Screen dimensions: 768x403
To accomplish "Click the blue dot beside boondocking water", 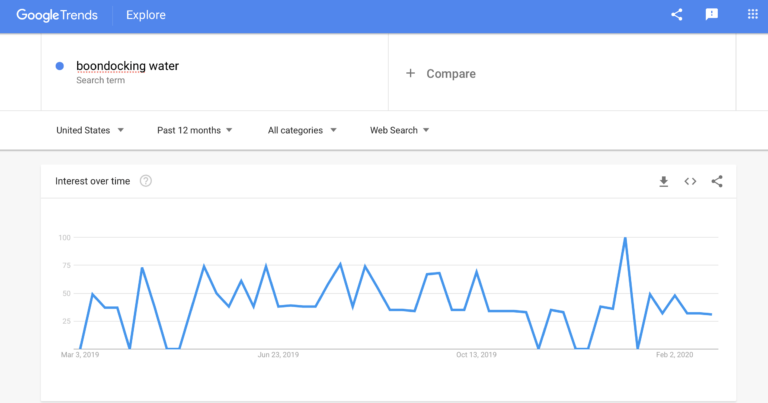I will (60, 66).
